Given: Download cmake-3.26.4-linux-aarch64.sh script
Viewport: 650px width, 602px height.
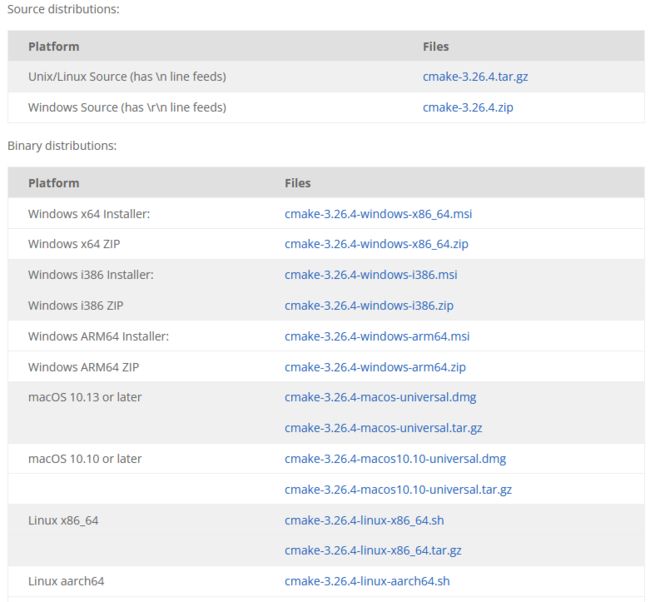Looking at the screenshot, I should tap(367, 581).
